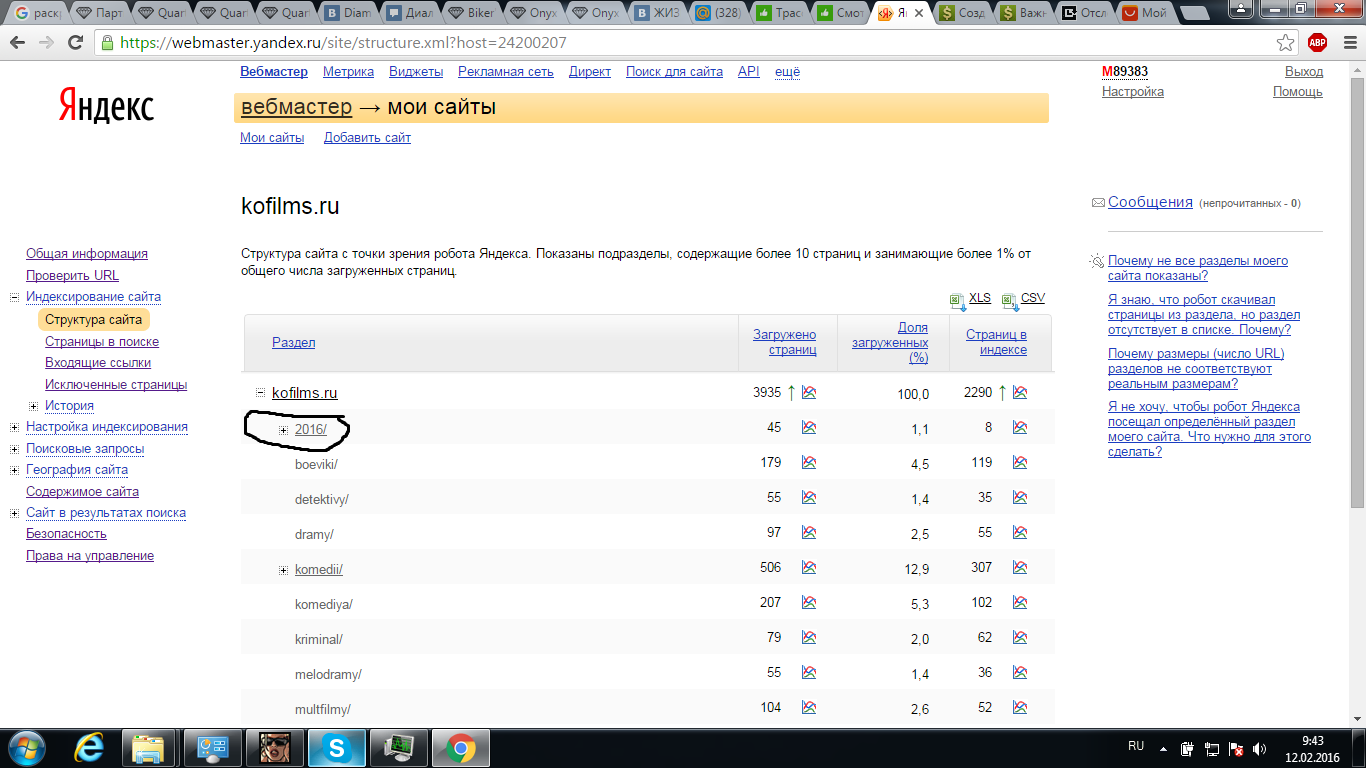Open the chart icon for komedii/ indexed pages
Viewport: 1366px width, 768px height.
point(1020,568)
